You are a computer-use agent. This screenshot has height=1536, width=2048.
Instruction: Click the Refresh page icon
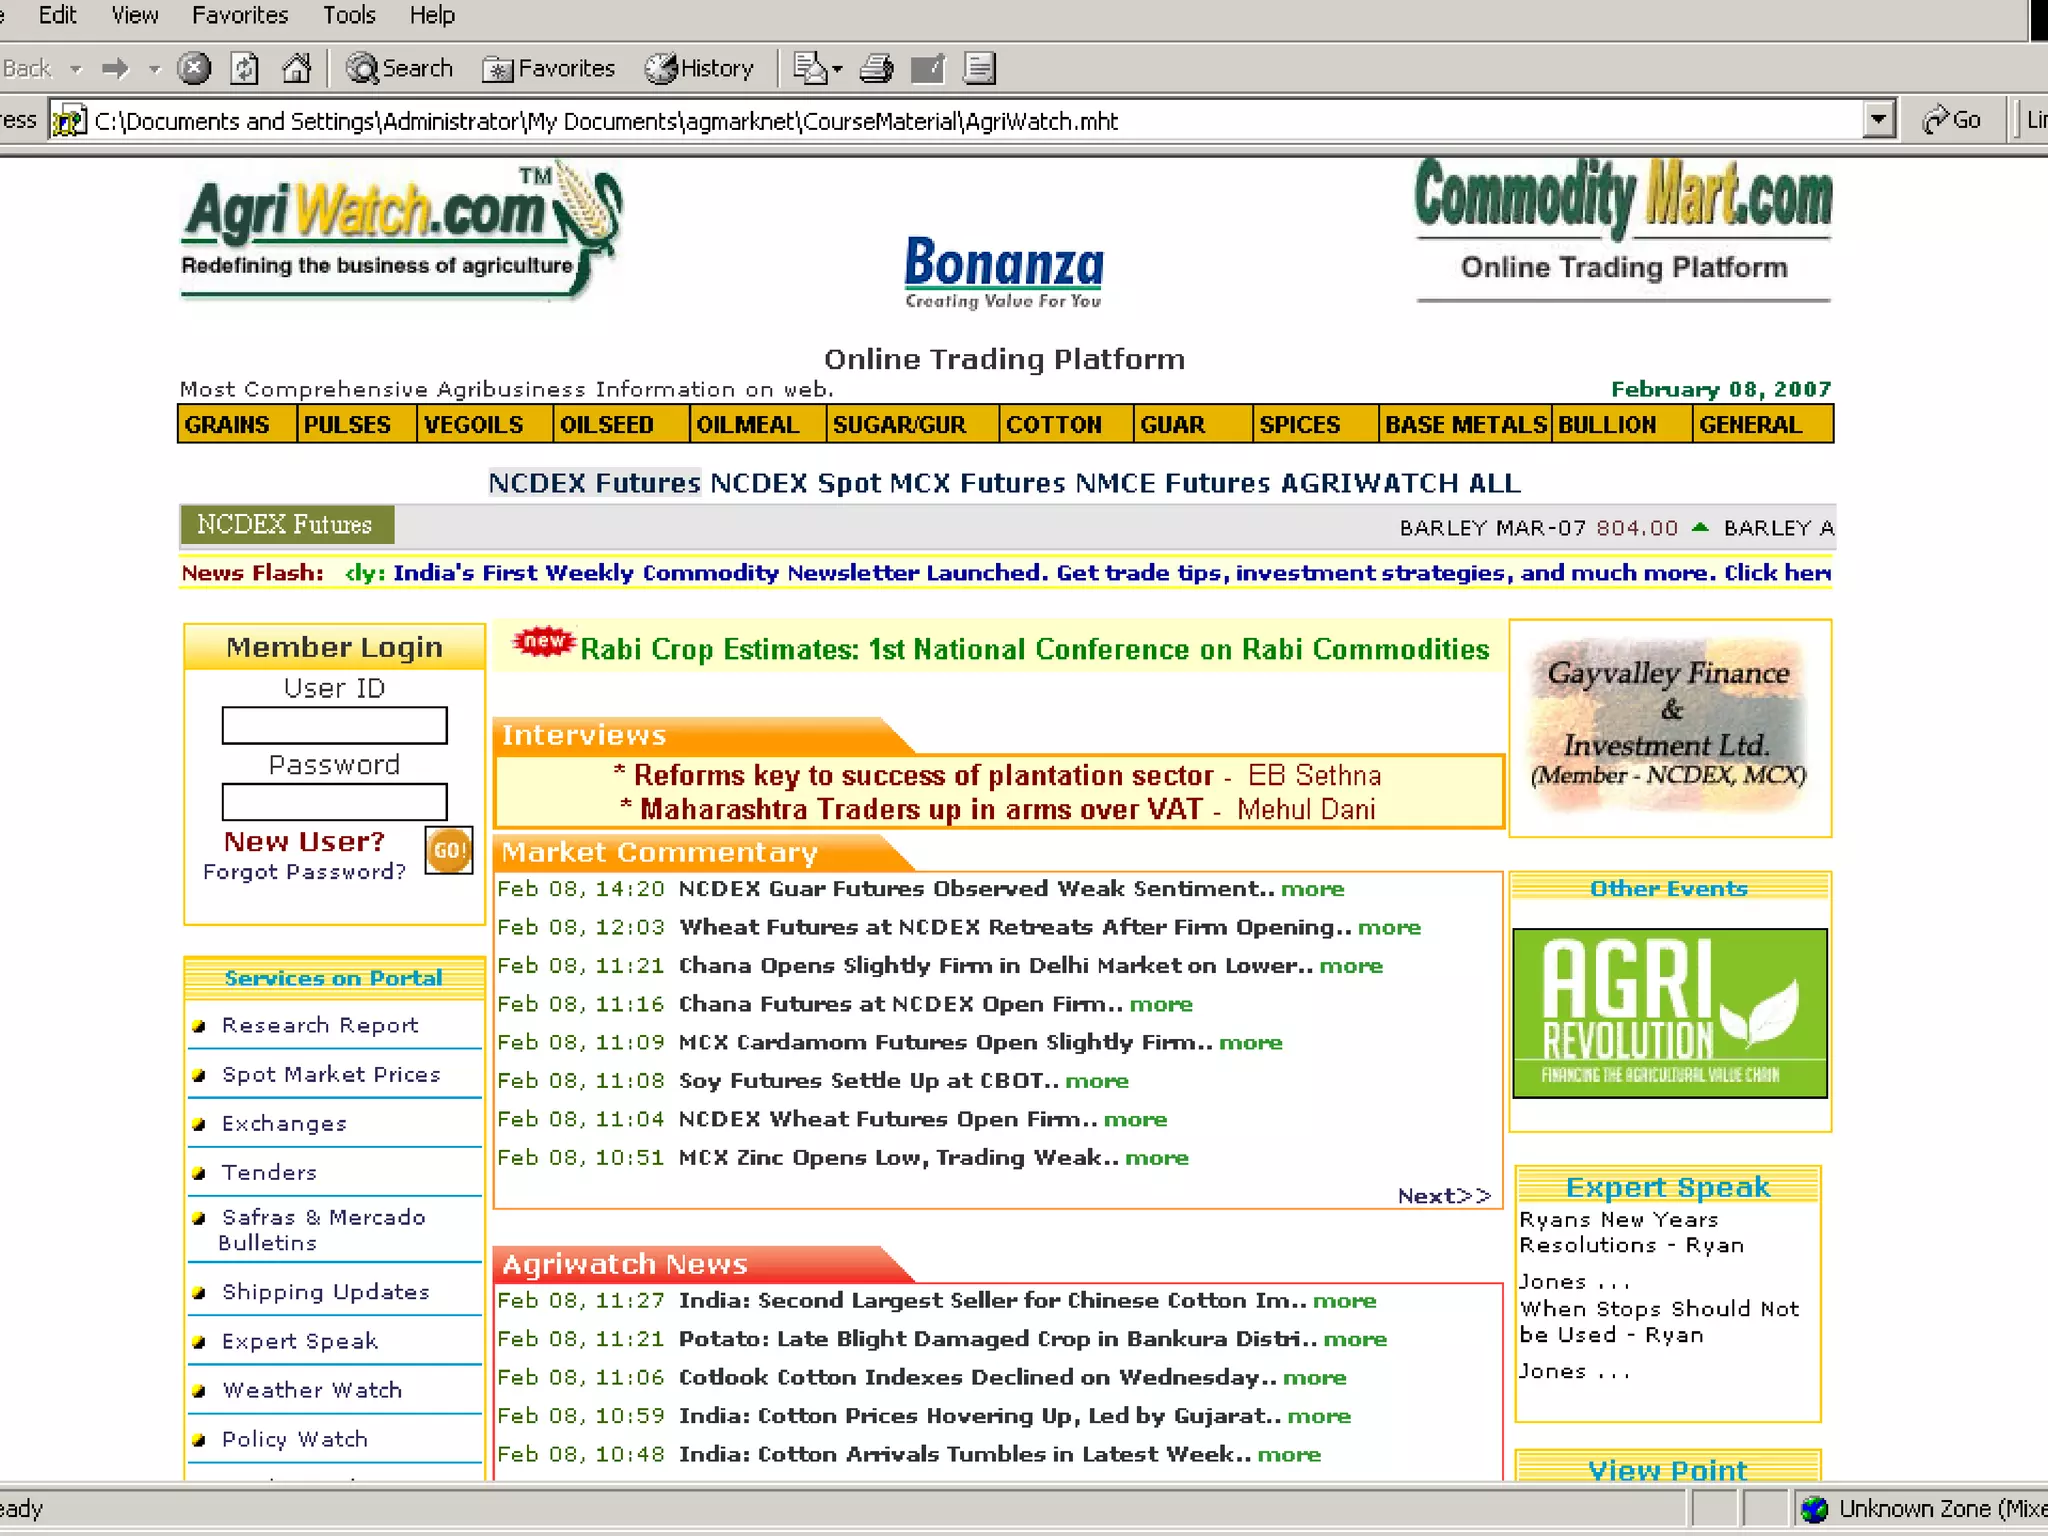[245, 68]
